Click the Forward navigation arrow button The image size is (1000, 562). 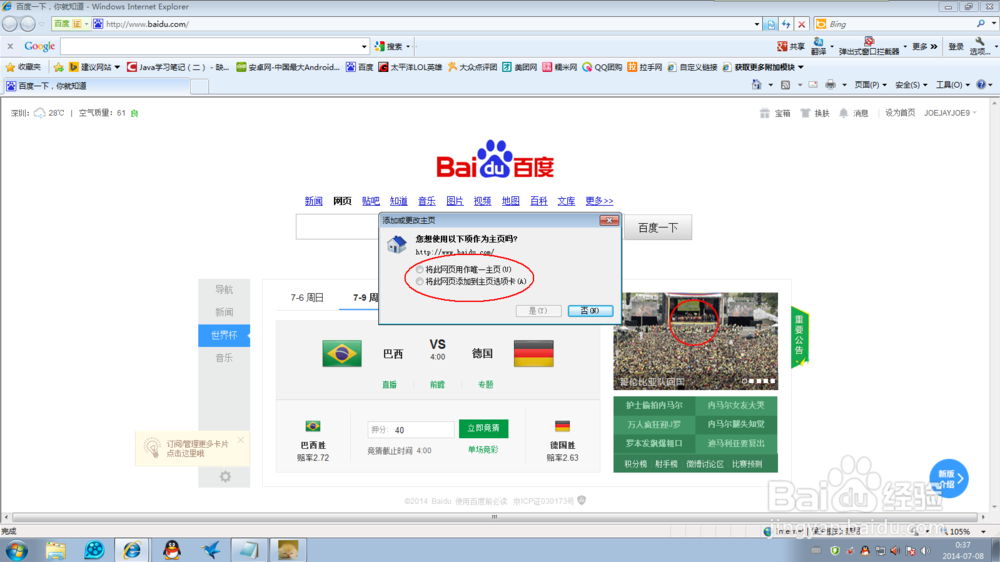pos(27,24)
